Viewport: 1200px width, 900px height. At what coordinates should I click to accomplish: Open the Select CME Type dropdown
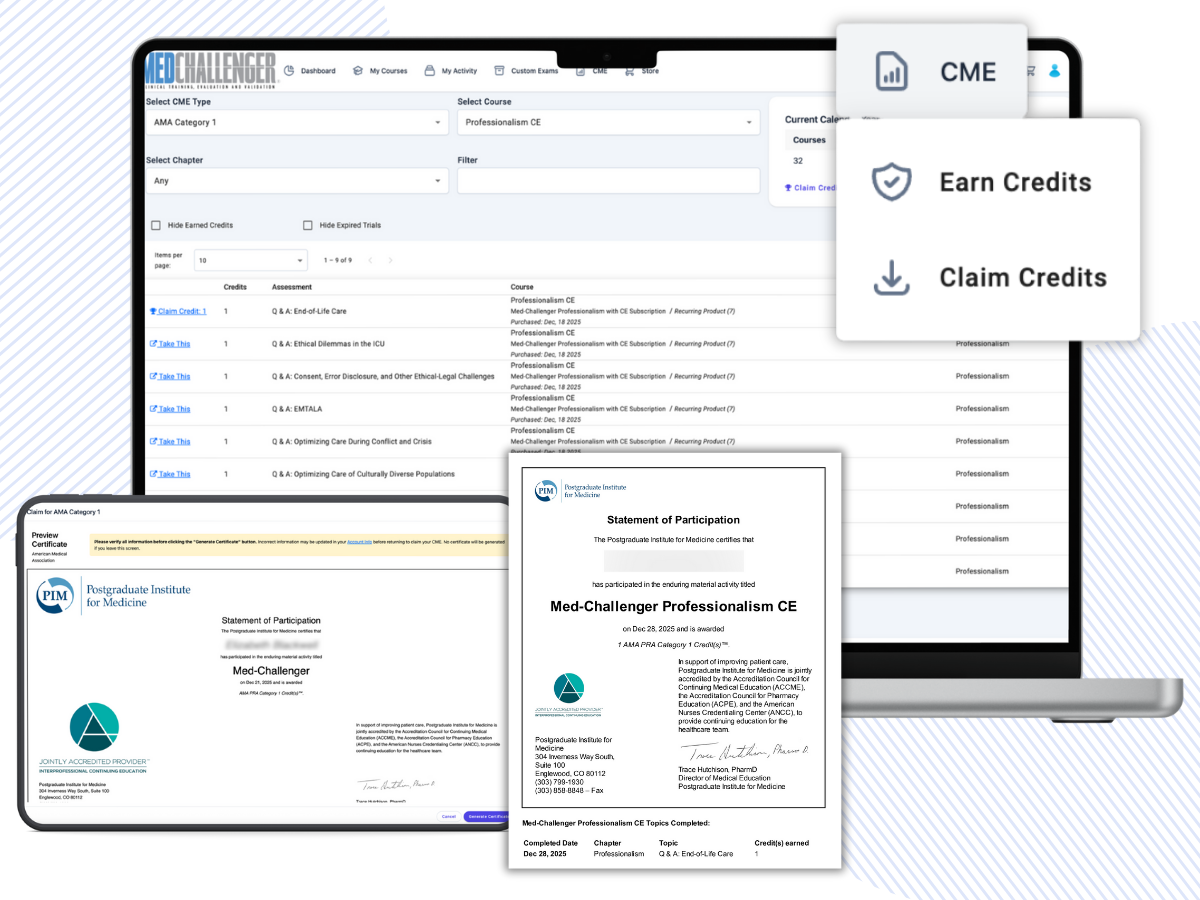pyautogui.click(x=296, y=120)
